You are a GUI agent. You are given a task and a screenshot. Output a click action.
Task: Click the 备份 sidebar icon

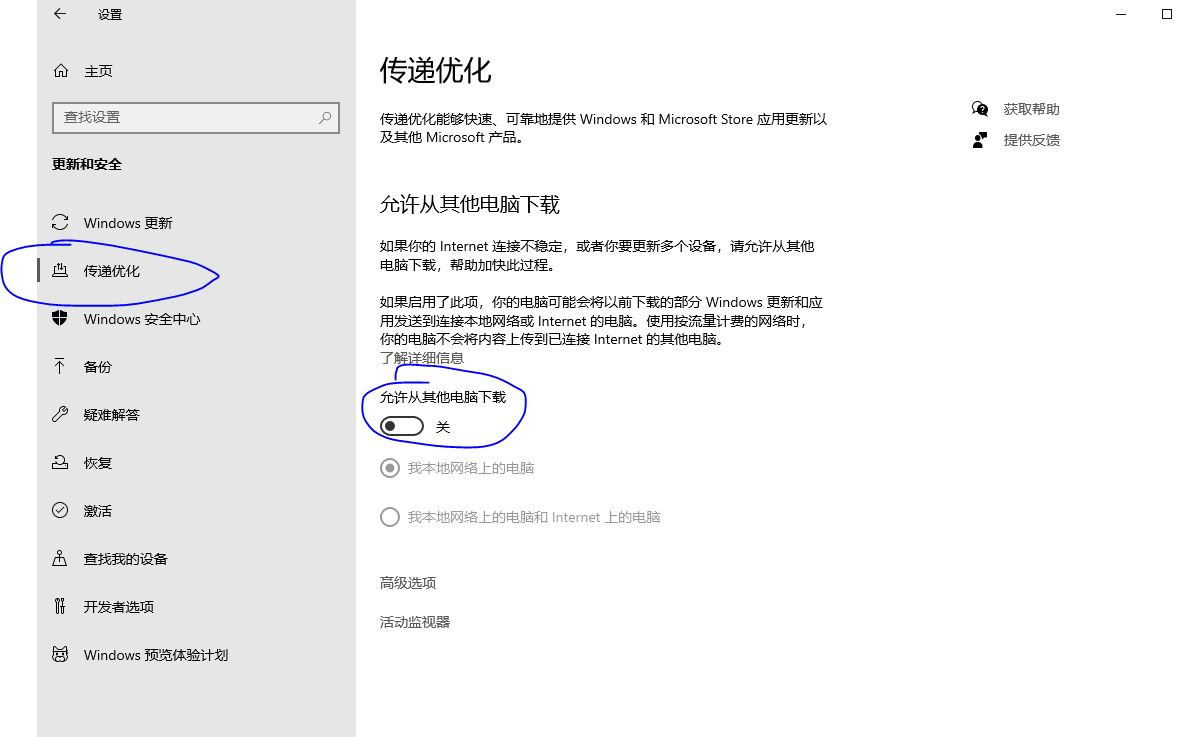coord(61,367)
